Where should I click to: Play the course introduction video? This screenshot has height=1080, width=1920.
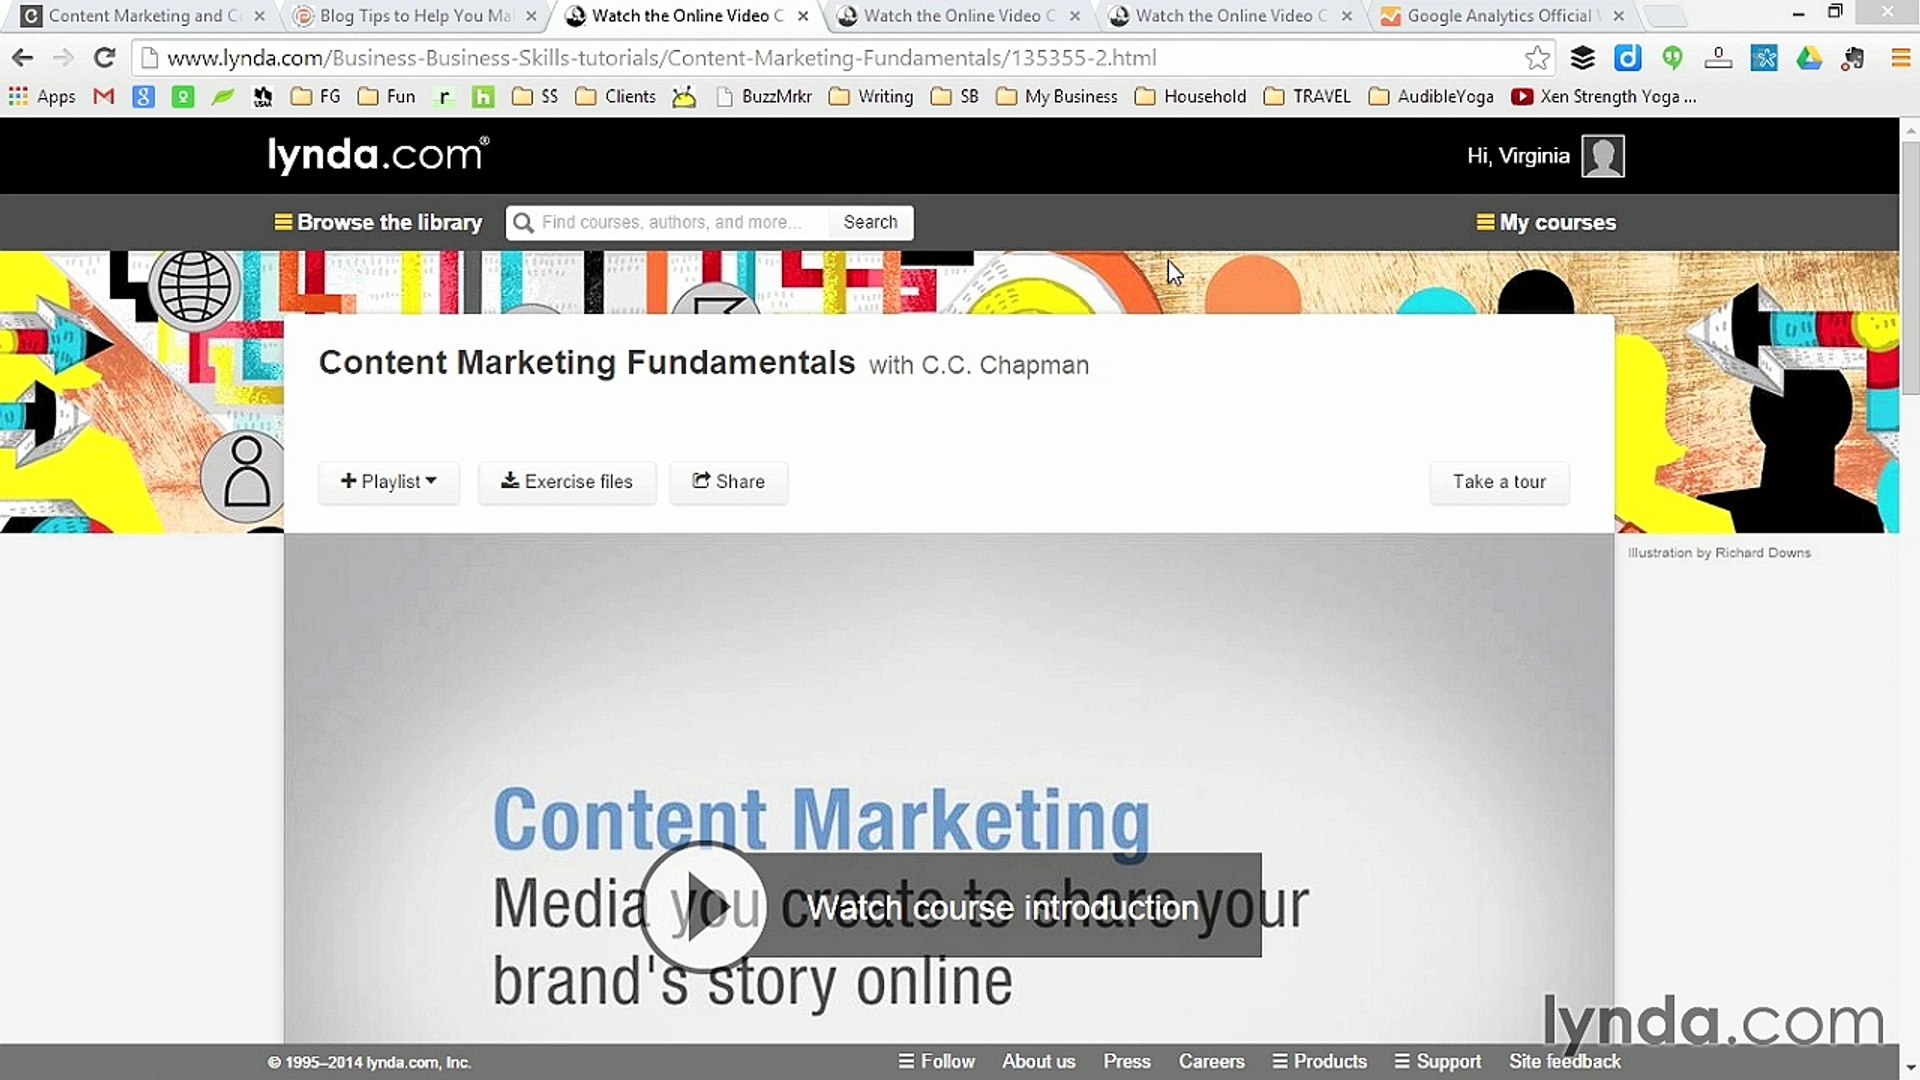pyautogui.click(x=703, y=906)
